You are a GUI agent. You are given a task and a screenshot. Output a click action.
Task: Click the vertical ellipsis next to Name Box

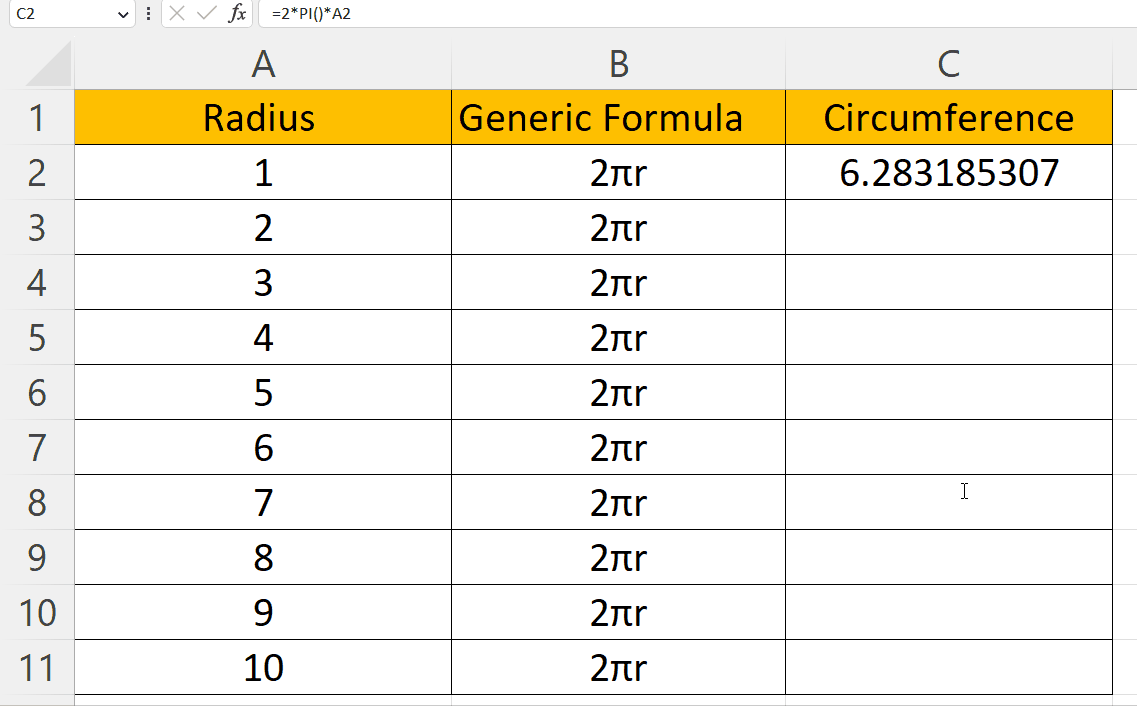pos(148,14)
